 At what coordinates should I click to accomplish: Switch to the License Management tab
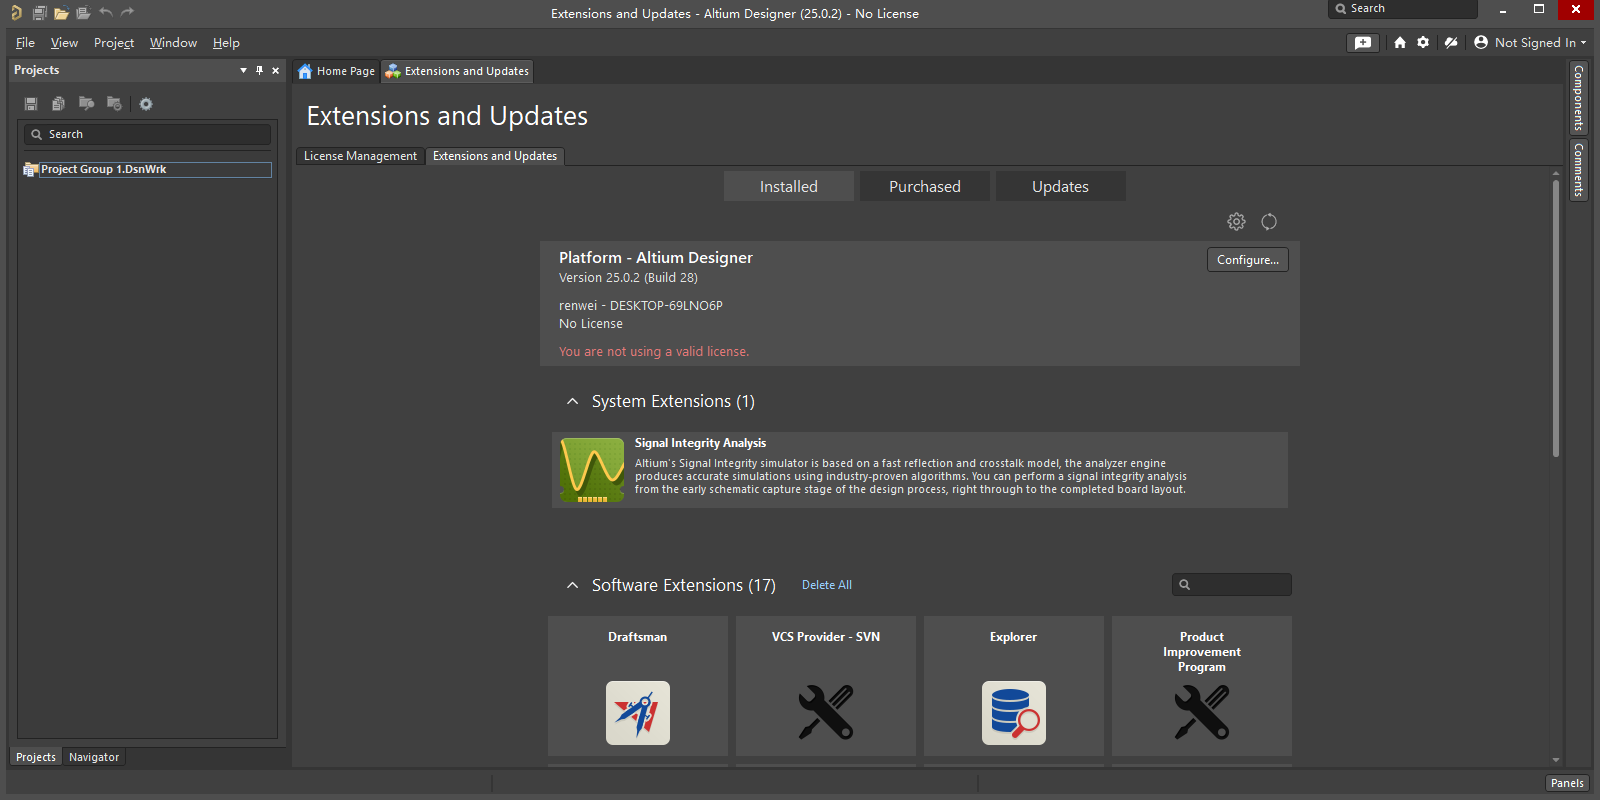360,156
